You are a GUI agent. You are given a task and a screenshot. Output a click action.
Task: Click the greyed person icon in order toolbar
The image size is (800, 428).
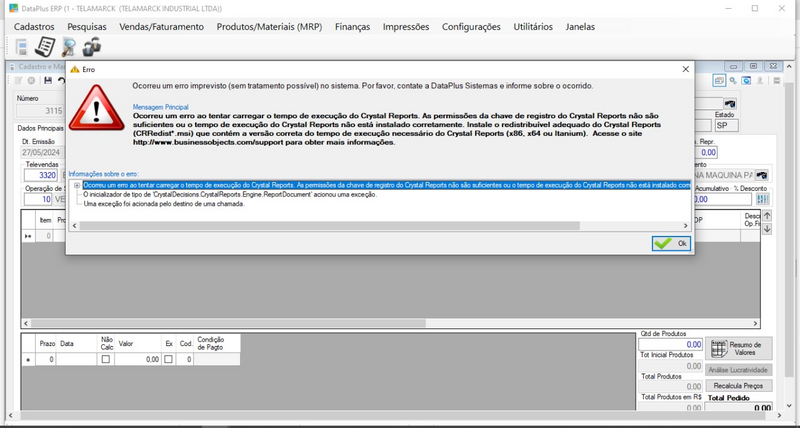[x=760, y=81]
